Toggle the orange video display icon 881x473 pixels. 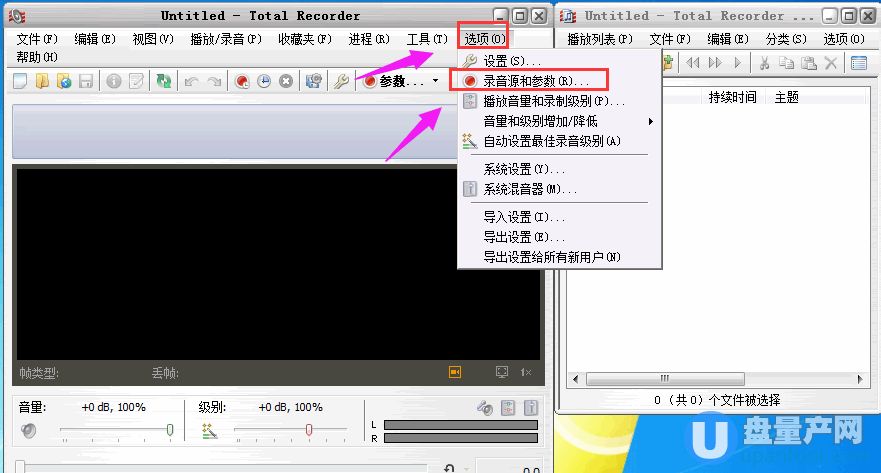455,372
